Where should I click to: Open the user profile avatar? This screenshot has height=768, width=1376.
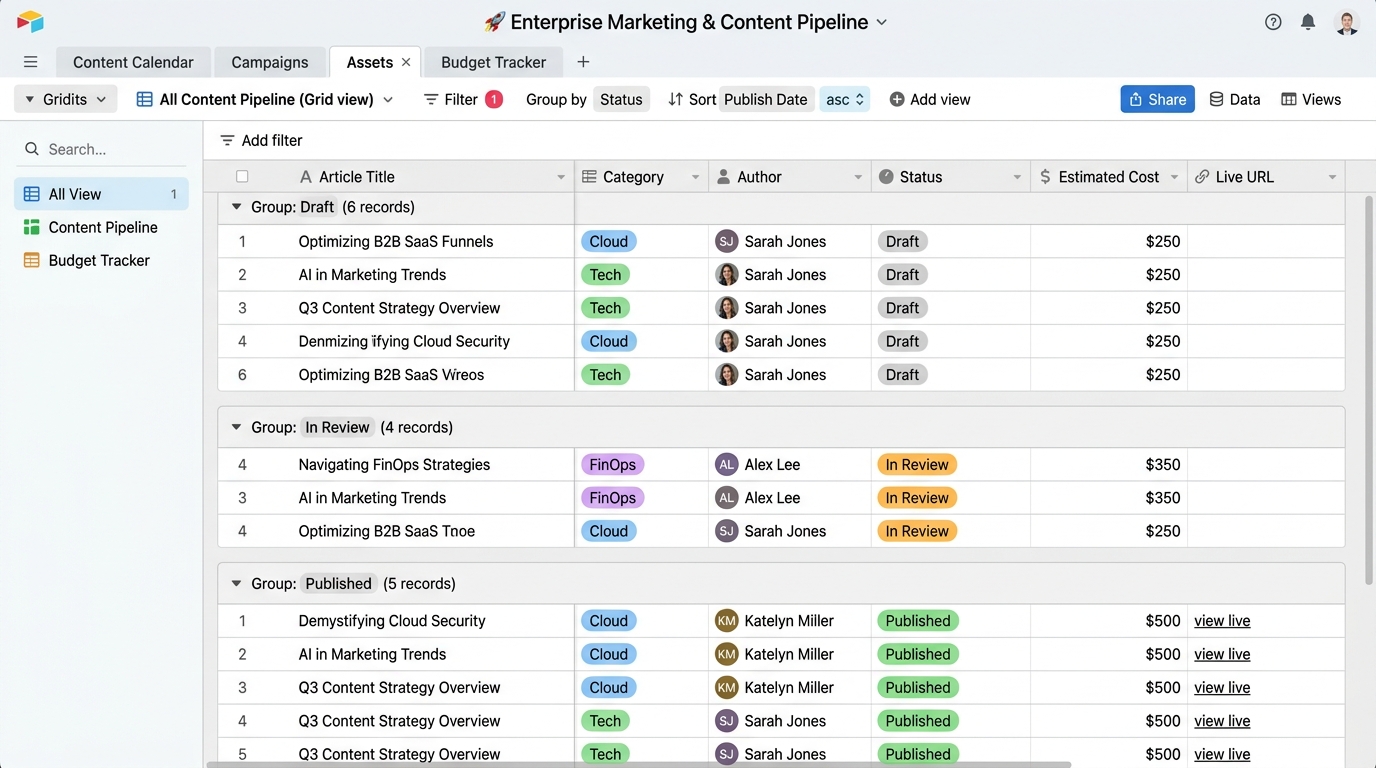coord(1347,22)
